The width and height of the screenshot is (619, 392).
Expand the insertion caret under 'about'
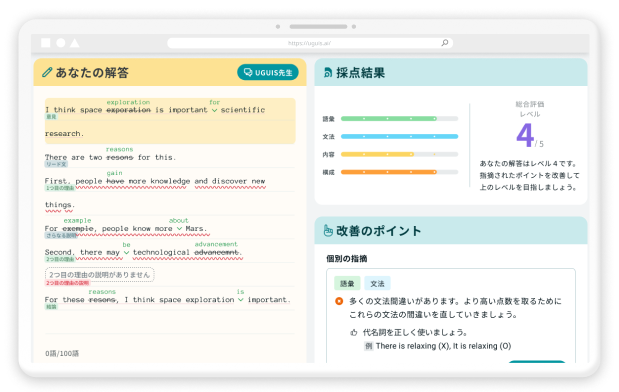click(x=179, y=229)
